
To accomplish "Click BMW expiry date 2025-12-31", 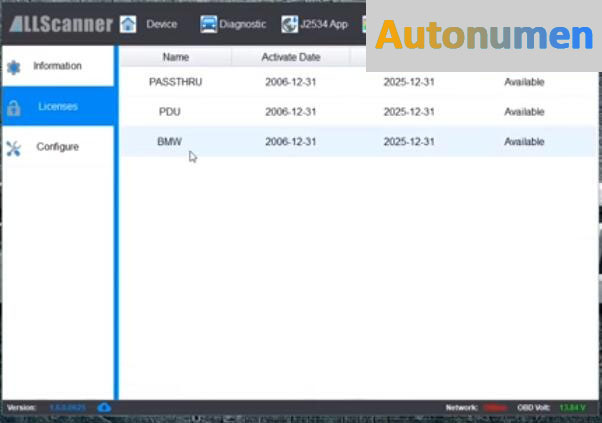I will pos(409,142).
